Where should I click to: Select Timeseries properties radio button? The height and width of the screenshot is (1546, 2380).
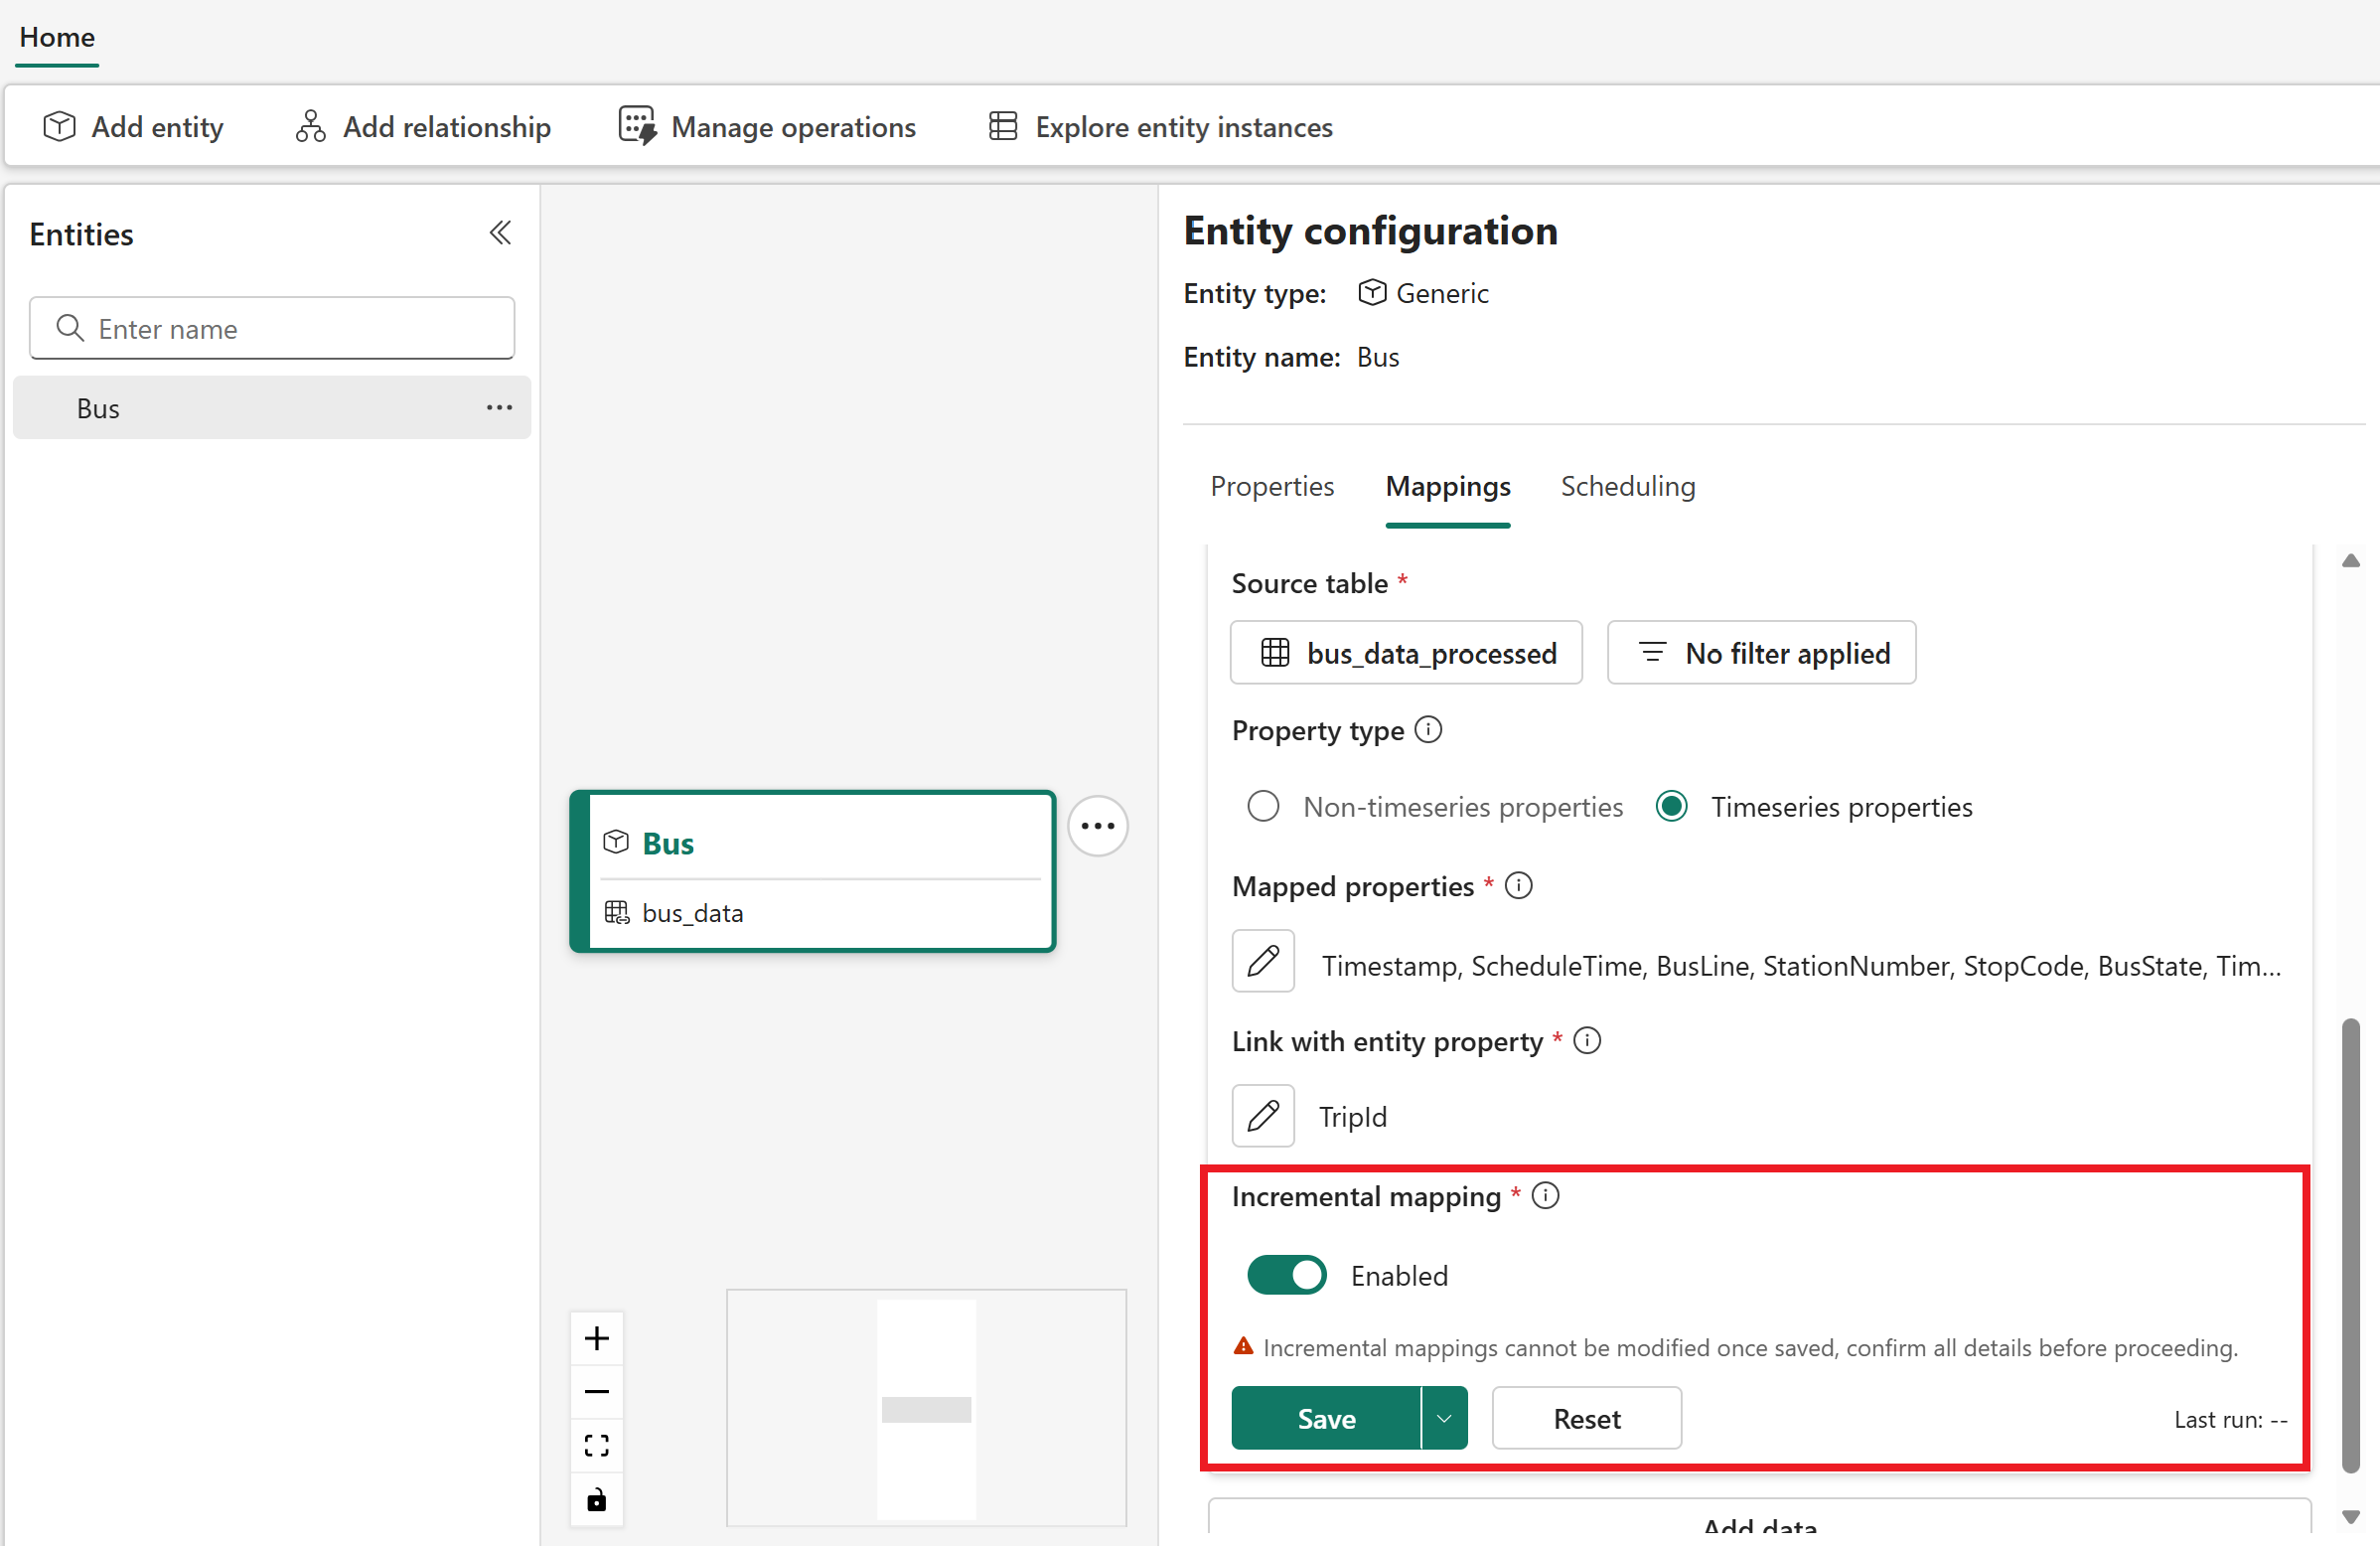point(1671,806)
